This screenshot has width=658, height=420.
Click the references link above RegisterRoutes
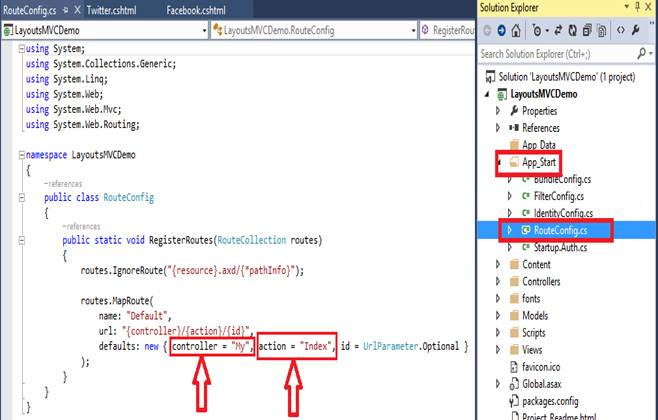(x=81, y=227)
